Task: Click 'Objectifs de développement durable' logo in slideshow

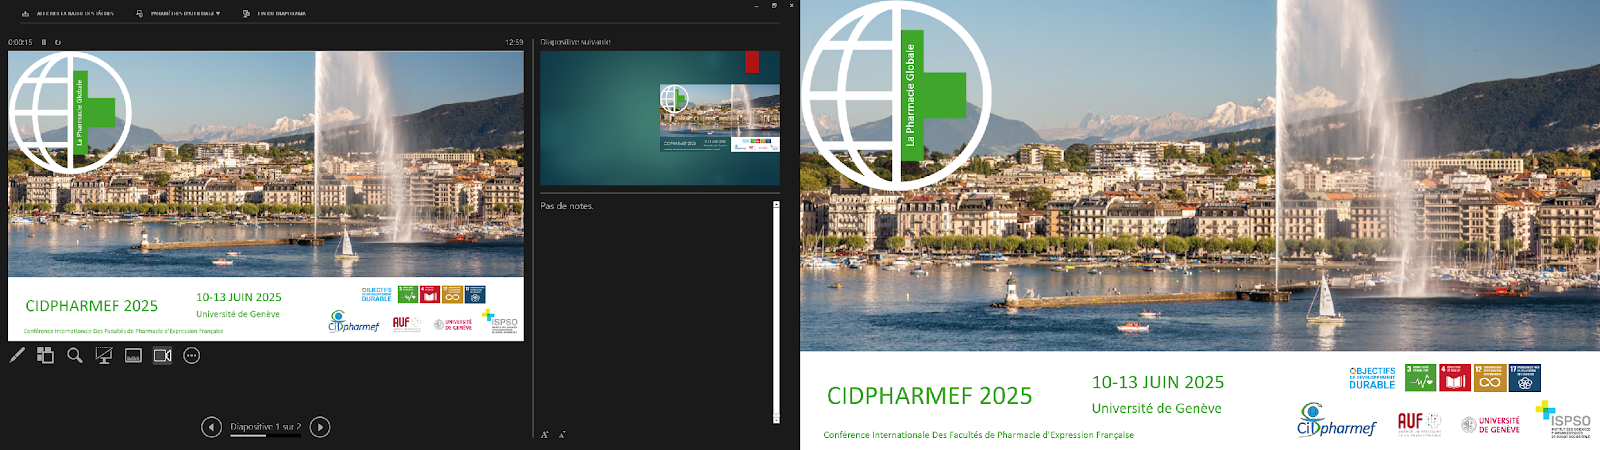Action: pos(1372,378)
